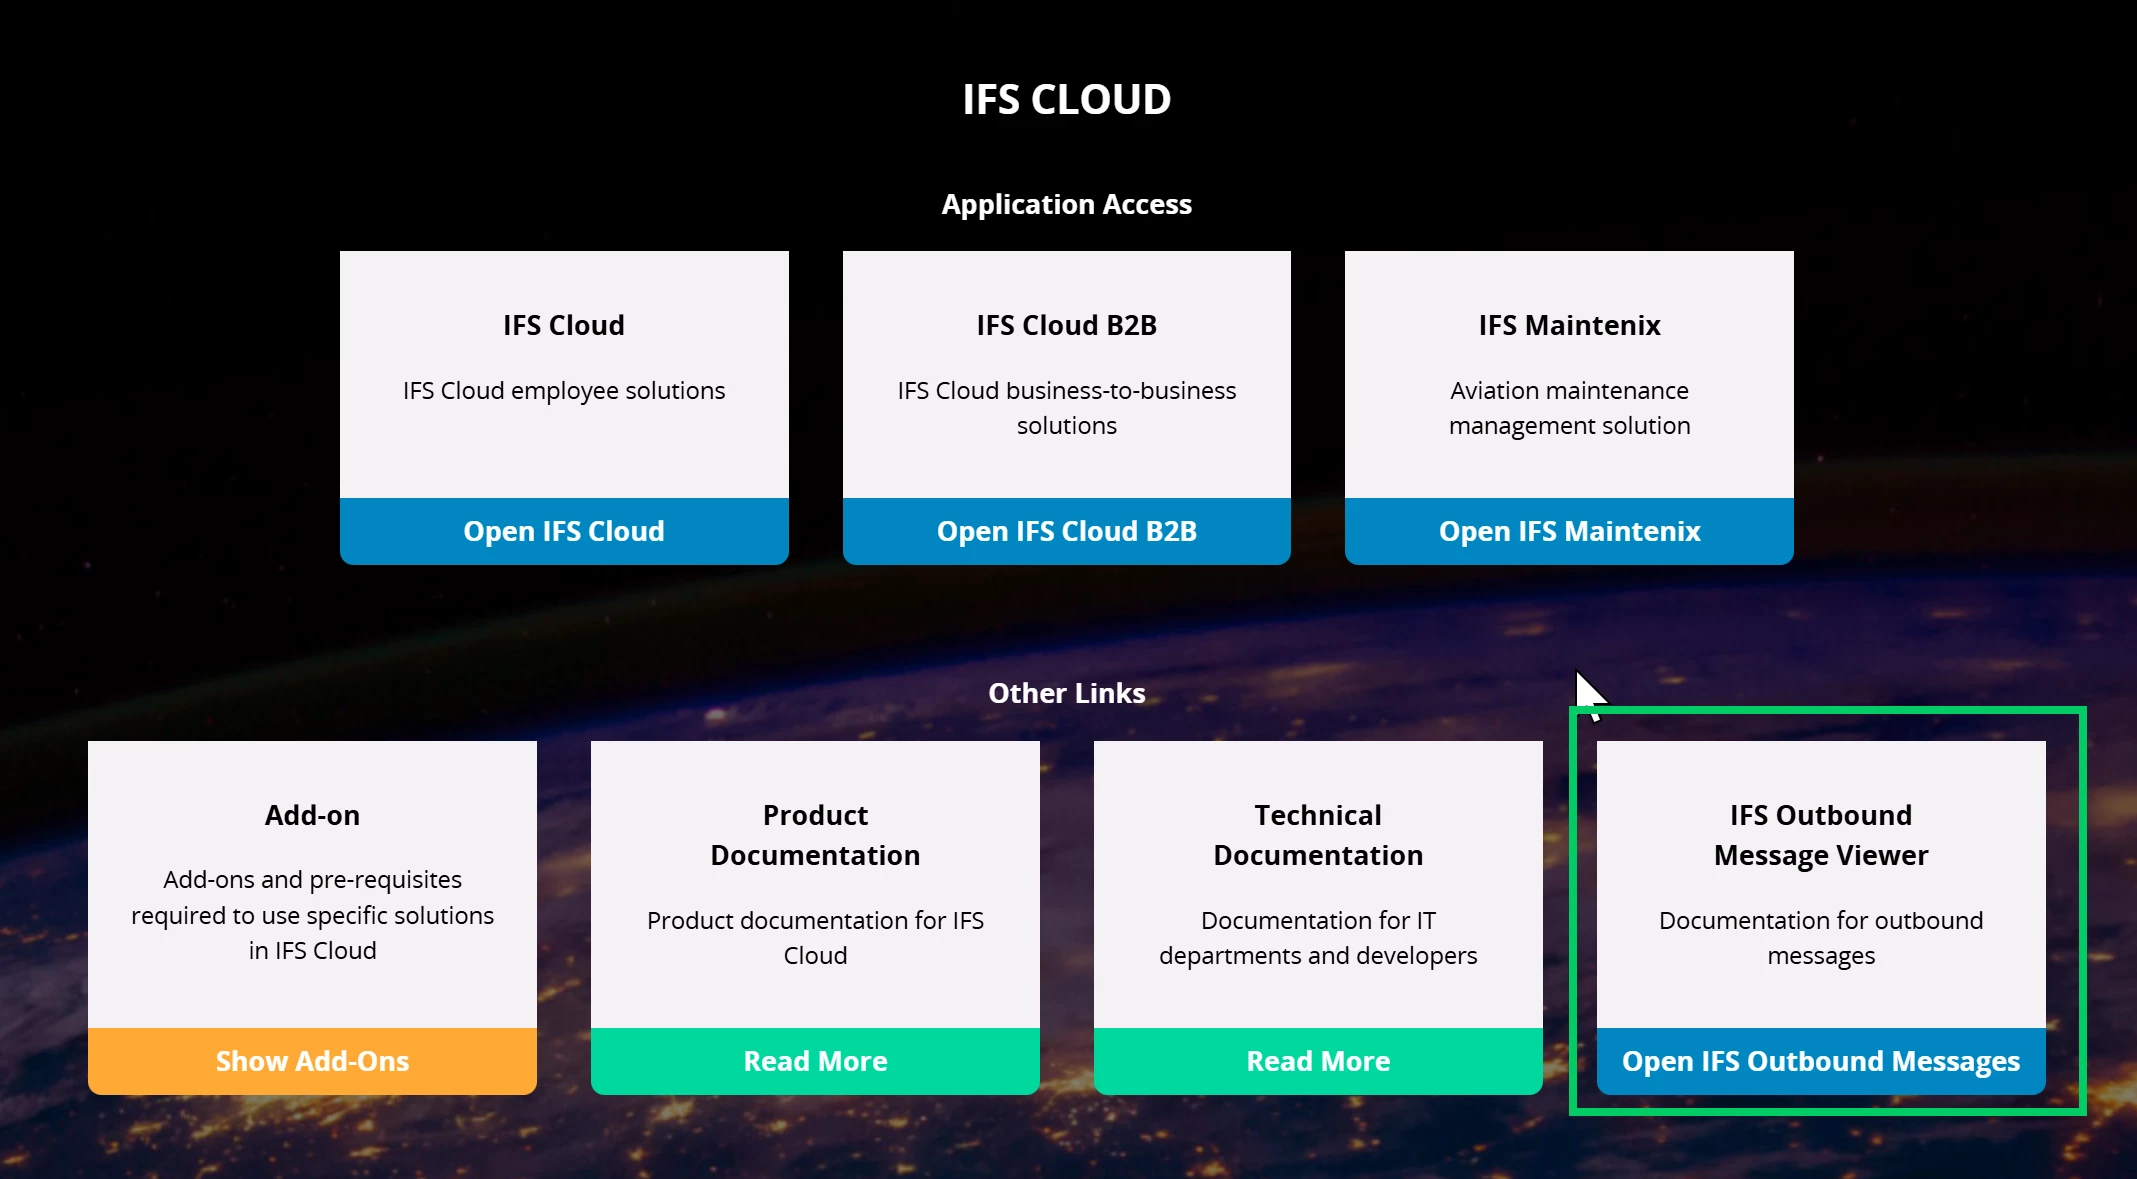Click 'Documentation for outbound messages' text
This screenshot has width=2137, height=1179.
tap(1821, 938)
